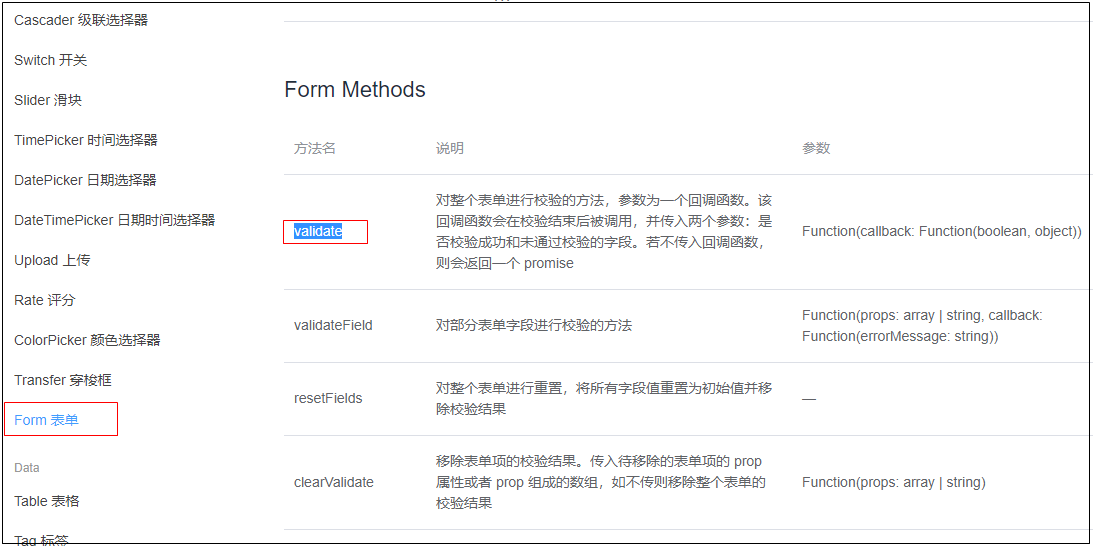
Task: Open DatePicker 日期选择器 page
Action: [85, 180]
